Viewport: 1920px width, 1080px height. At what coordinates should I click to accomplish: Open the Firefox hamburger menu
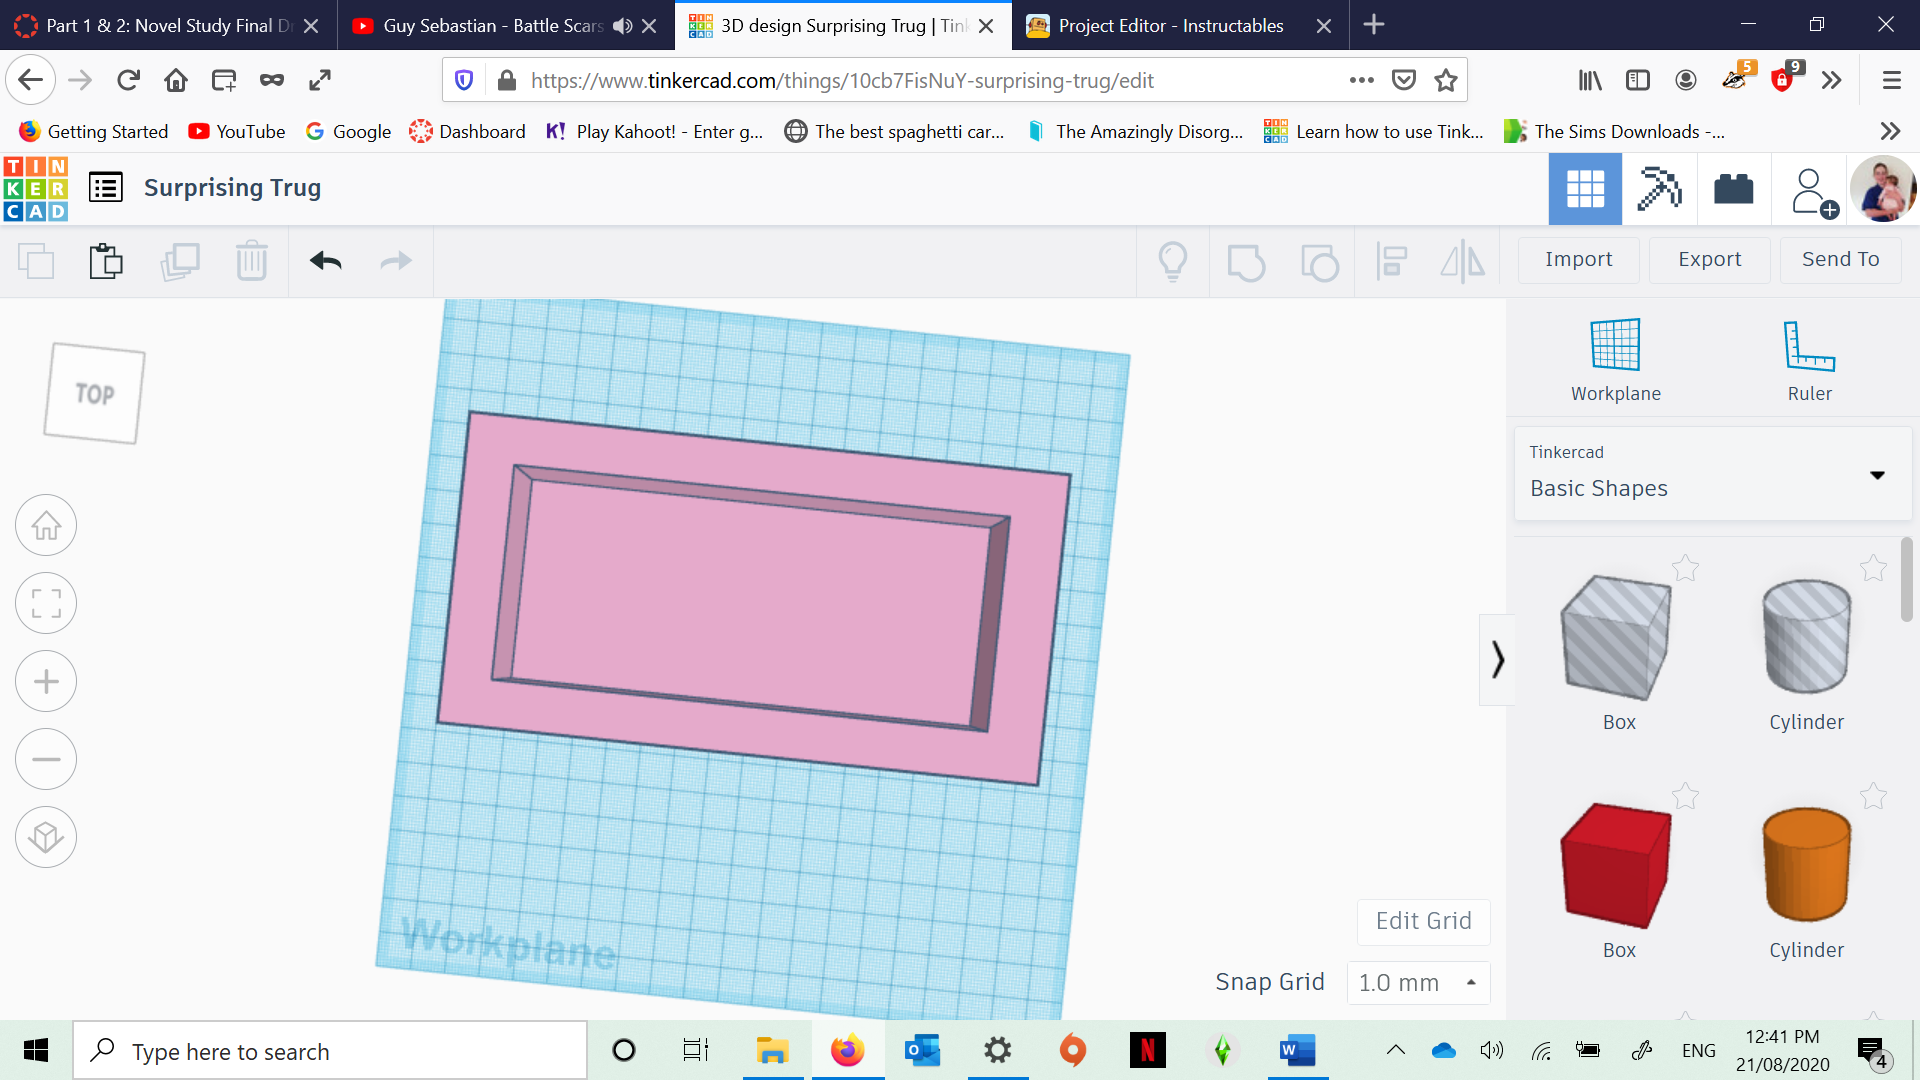click(1891, 80)
